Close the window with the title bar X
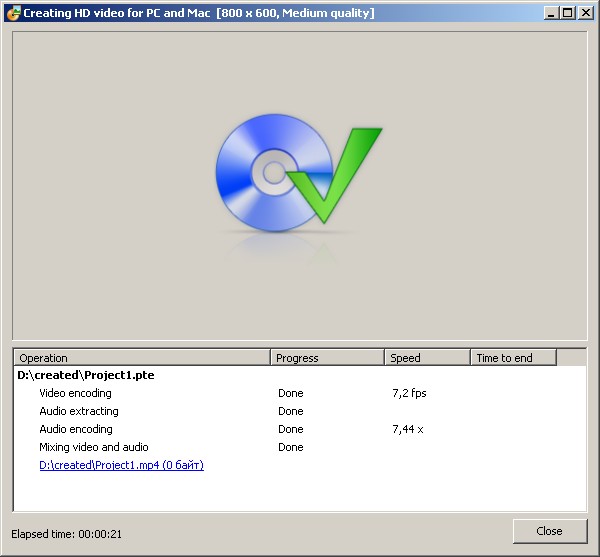 (x=584, y=13)
